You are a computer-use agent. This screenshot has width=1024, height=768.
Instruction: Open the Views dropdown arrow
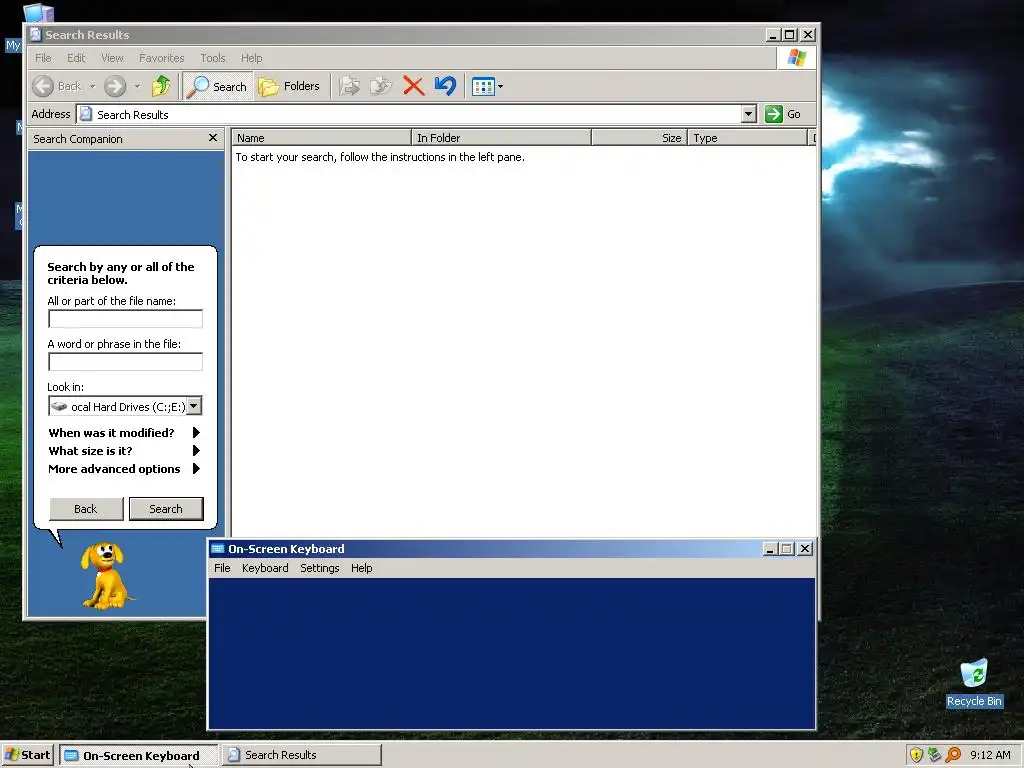[x=500, y=86]
